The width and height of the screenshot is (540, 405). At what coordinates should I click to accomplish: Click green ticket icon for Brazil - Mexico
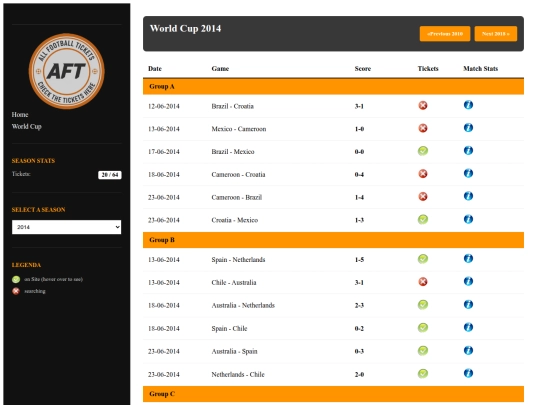coord(423,151)
